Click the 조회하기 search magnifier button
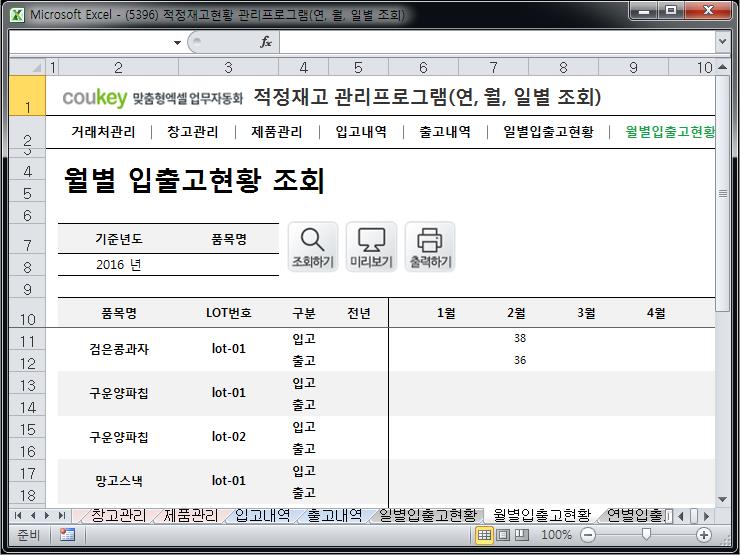The image size is (740, 555). 313,247
